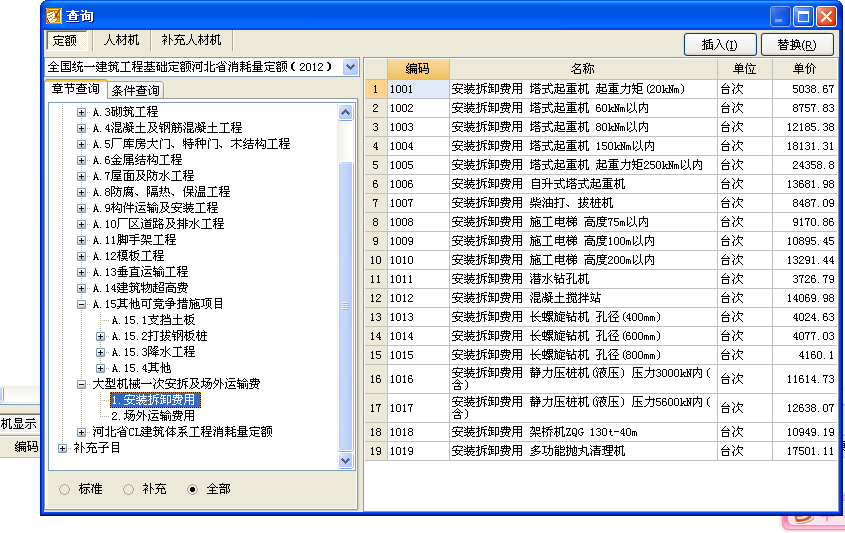The height and width of the screenshot is (533, 845).
Task: Select the 补充 radio button
Action: pos(128,489)
